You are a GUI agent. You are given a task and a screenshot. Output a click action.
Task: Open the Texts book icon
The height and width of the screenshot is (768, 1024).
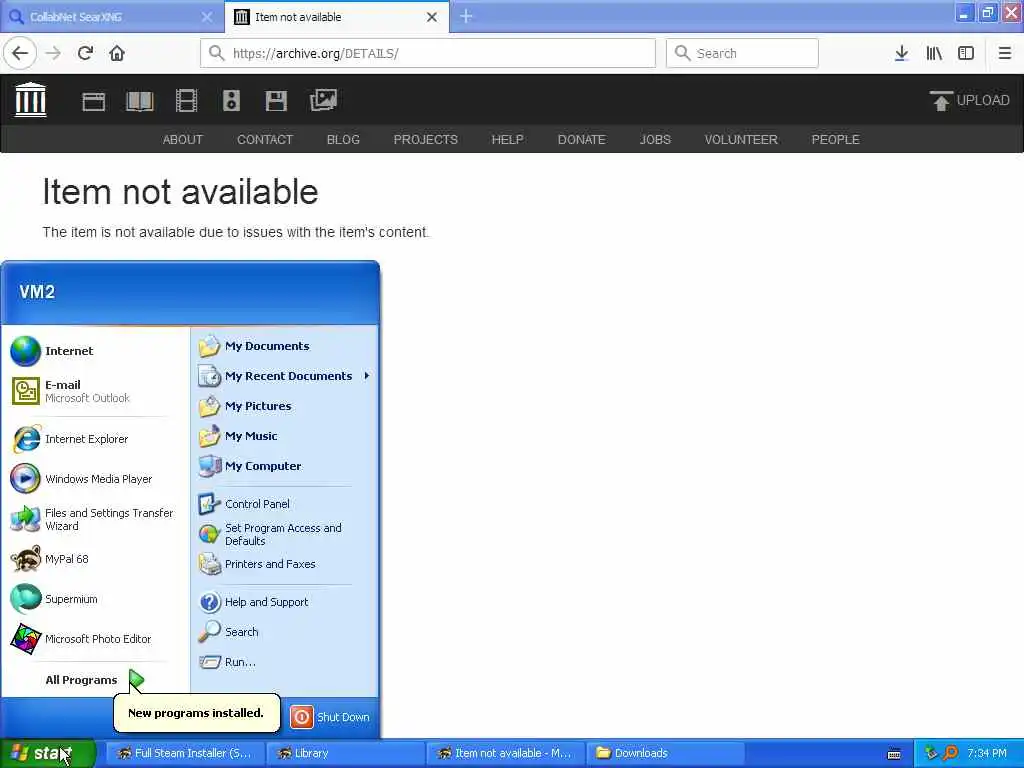pyautogui.click(x=139, y=101)
